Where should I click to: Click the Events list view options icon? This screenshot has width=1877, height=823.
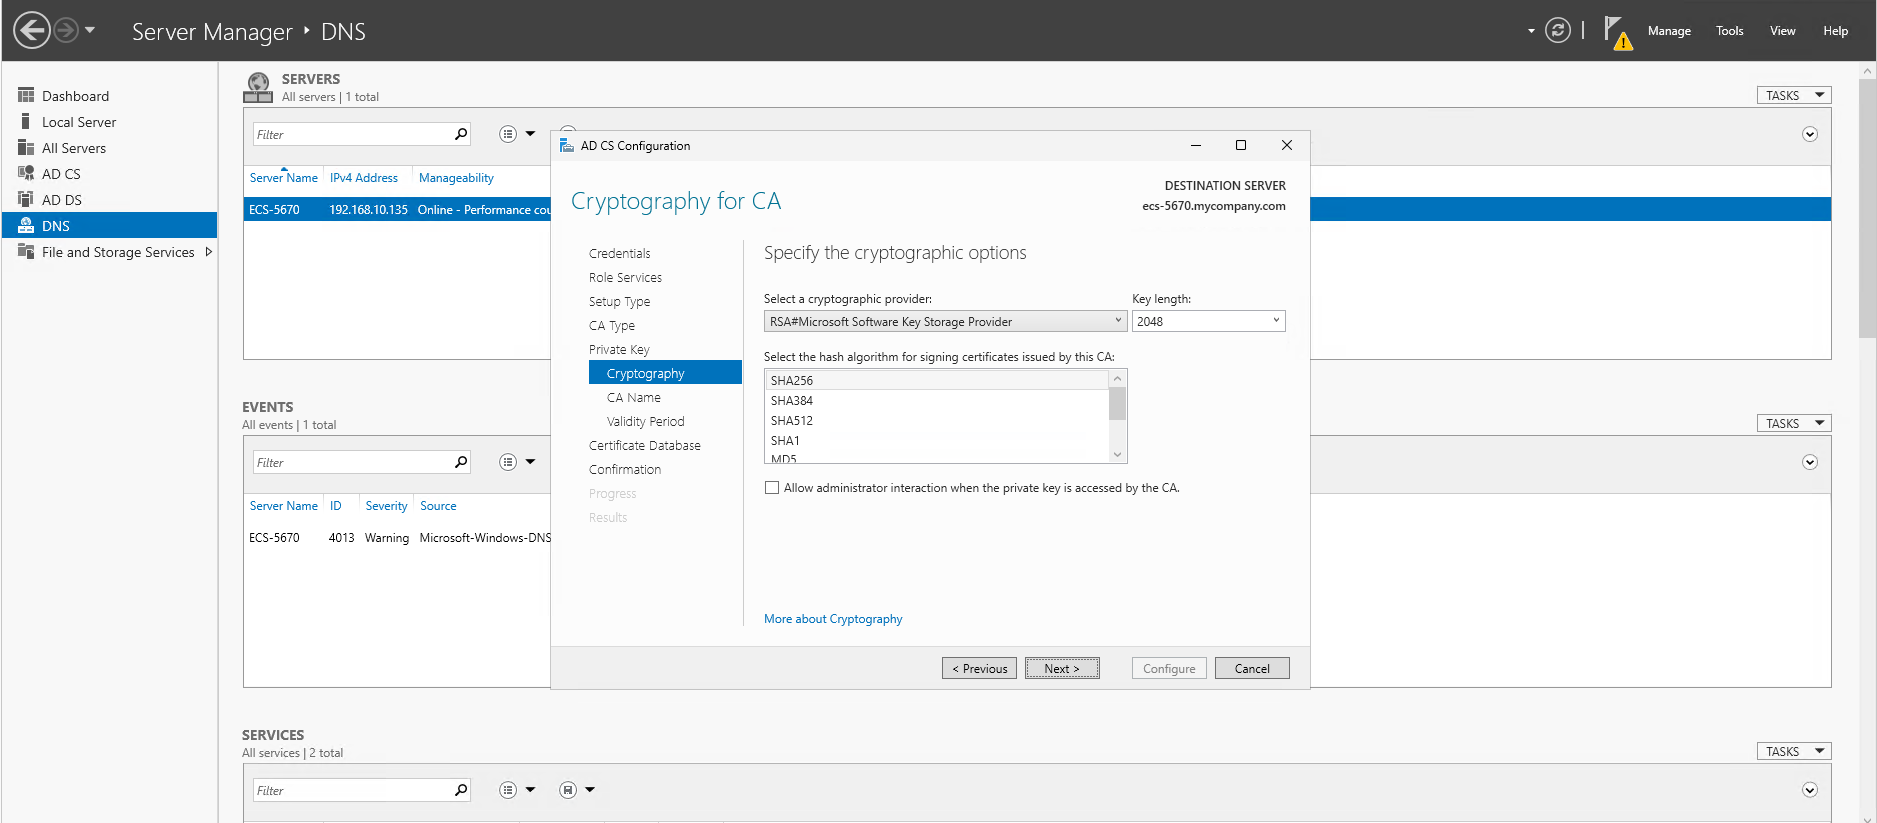[508, 462]
